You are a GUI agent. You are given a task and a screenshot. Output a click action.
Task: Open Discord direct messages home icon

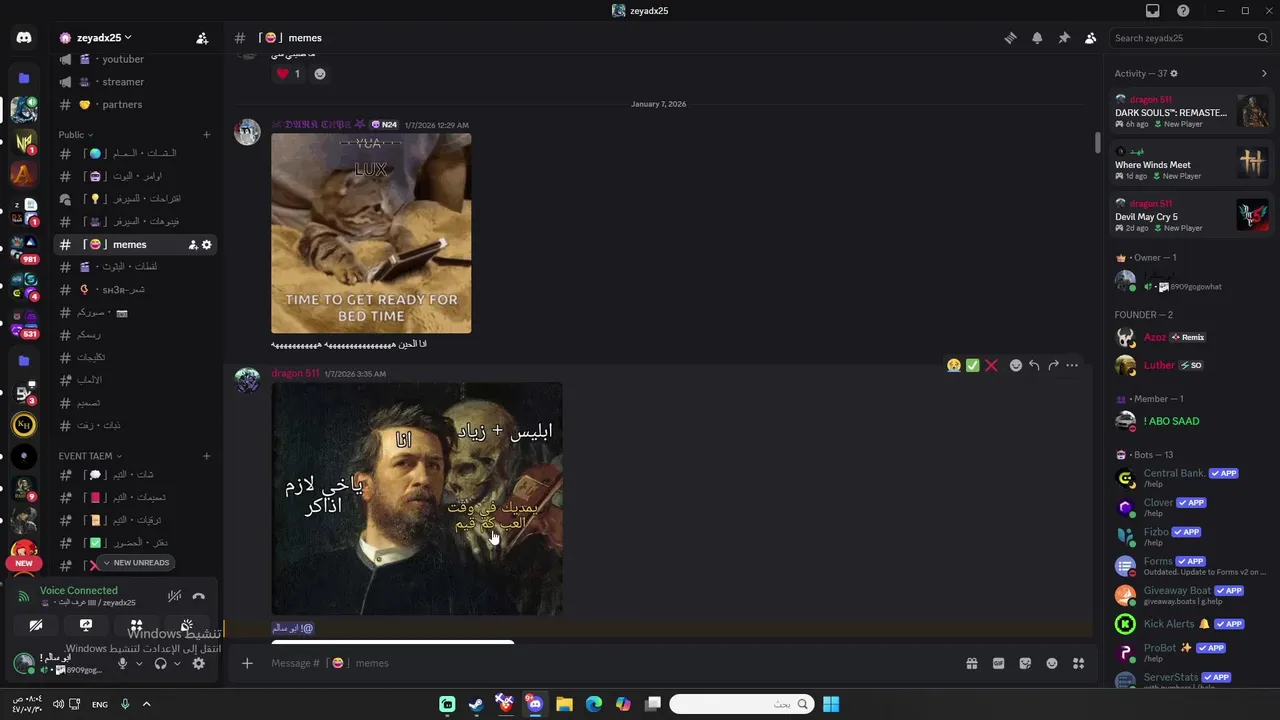point(24,38)
